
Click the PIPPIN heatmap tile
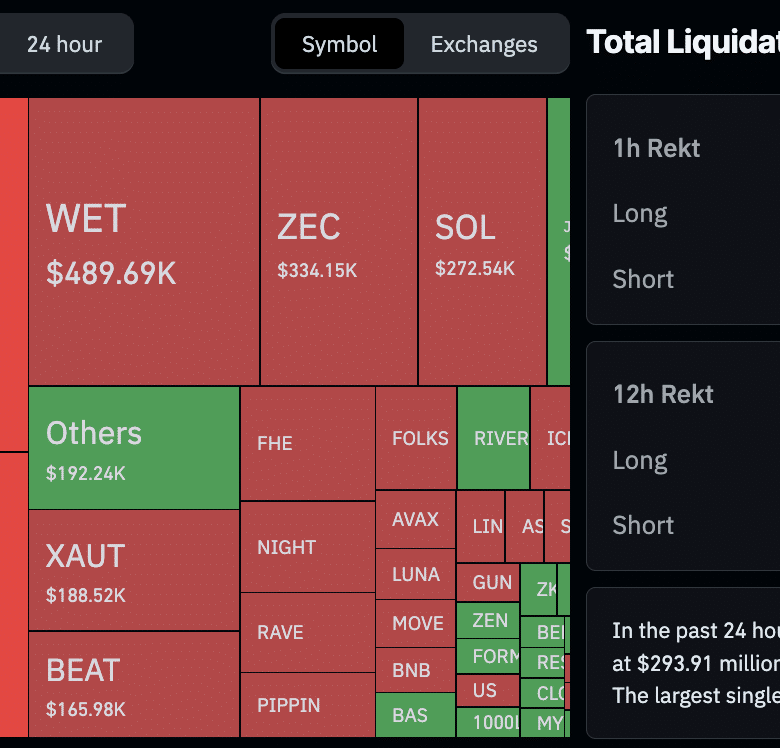[x=307, y=705]
